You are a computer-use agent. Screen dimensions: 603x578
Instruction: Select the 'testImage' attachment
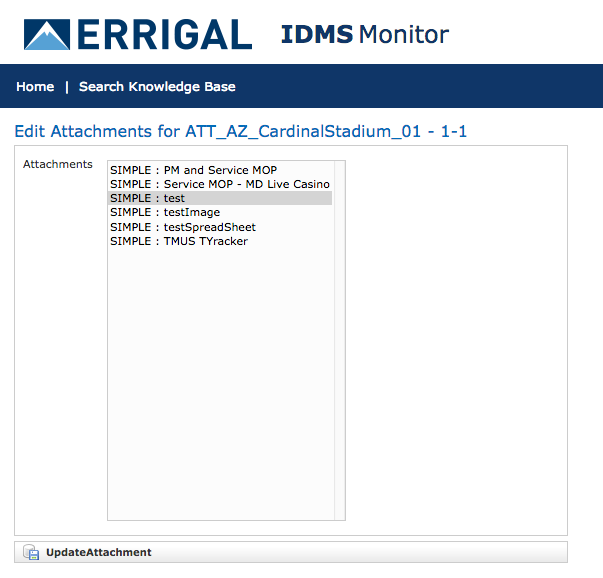pos(165,213)
